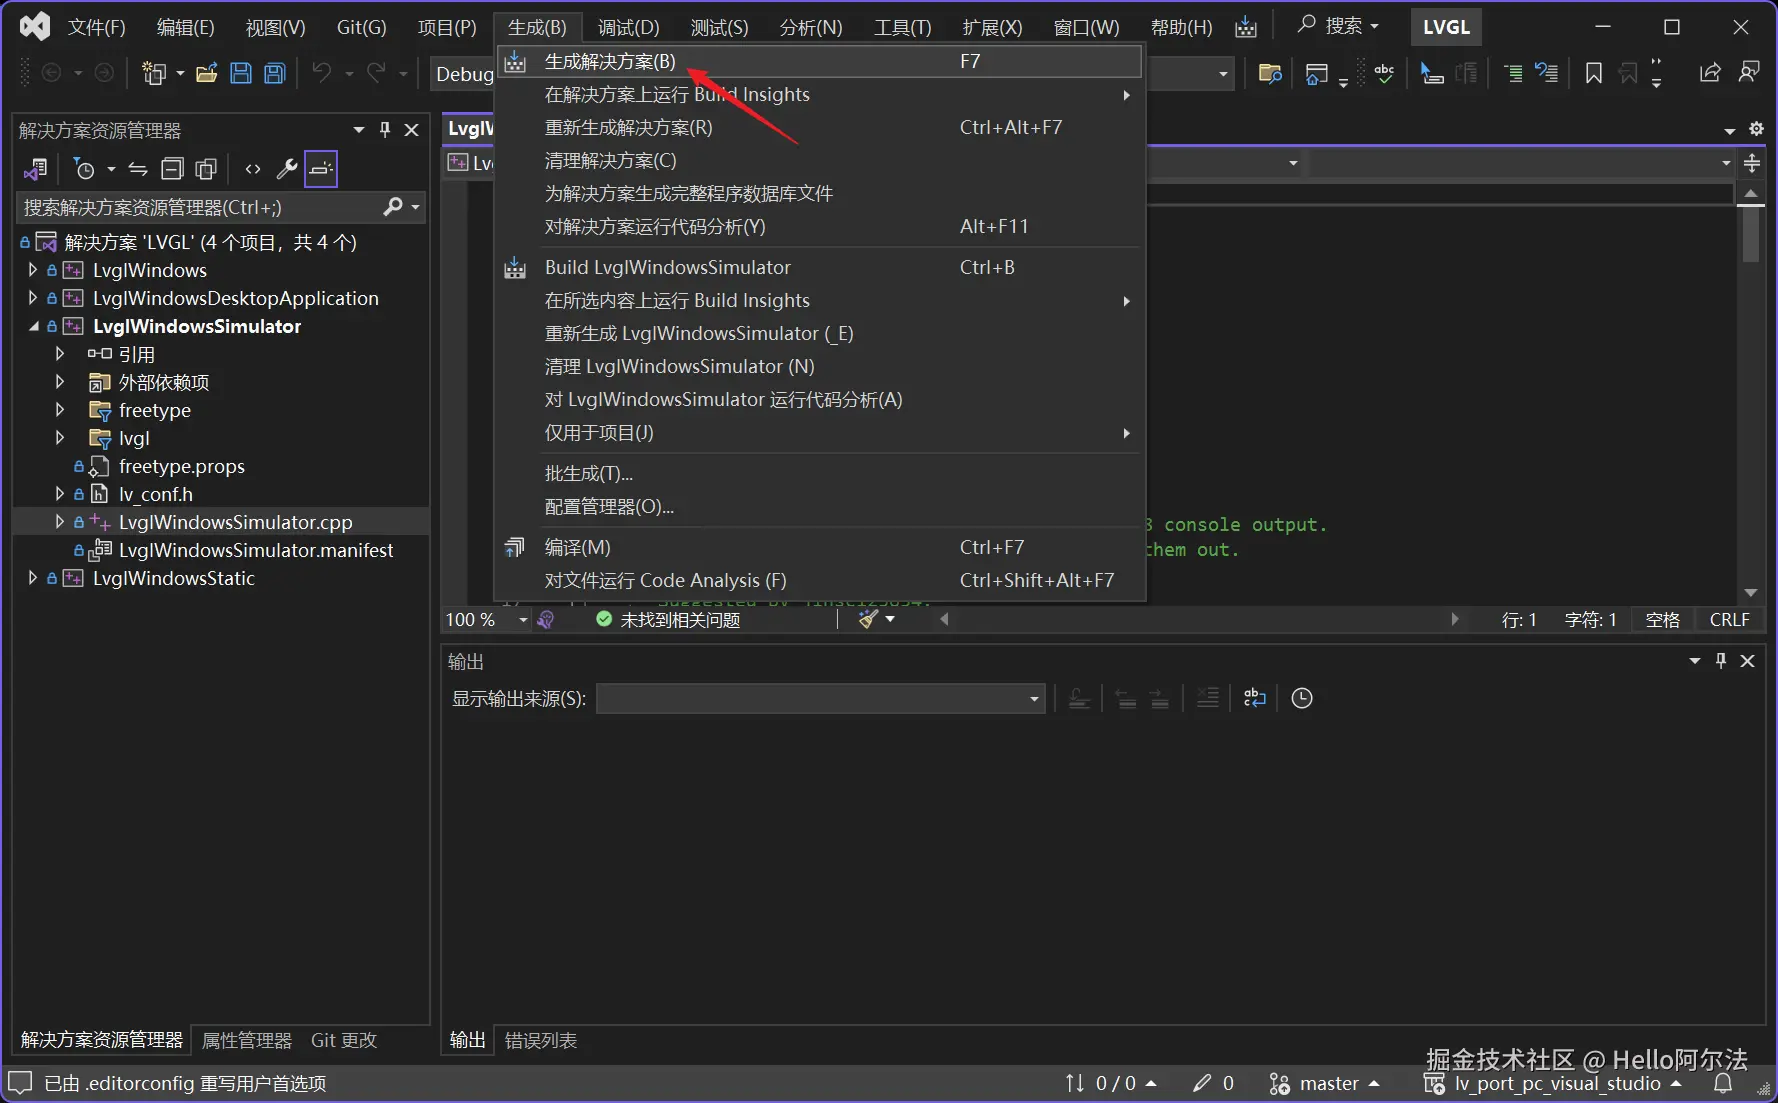The width and height of the screenshot is (1778, 1103).
Task: Click the lv_port_pc_visual_studio repository button
Action: tap(1553, 1084)
